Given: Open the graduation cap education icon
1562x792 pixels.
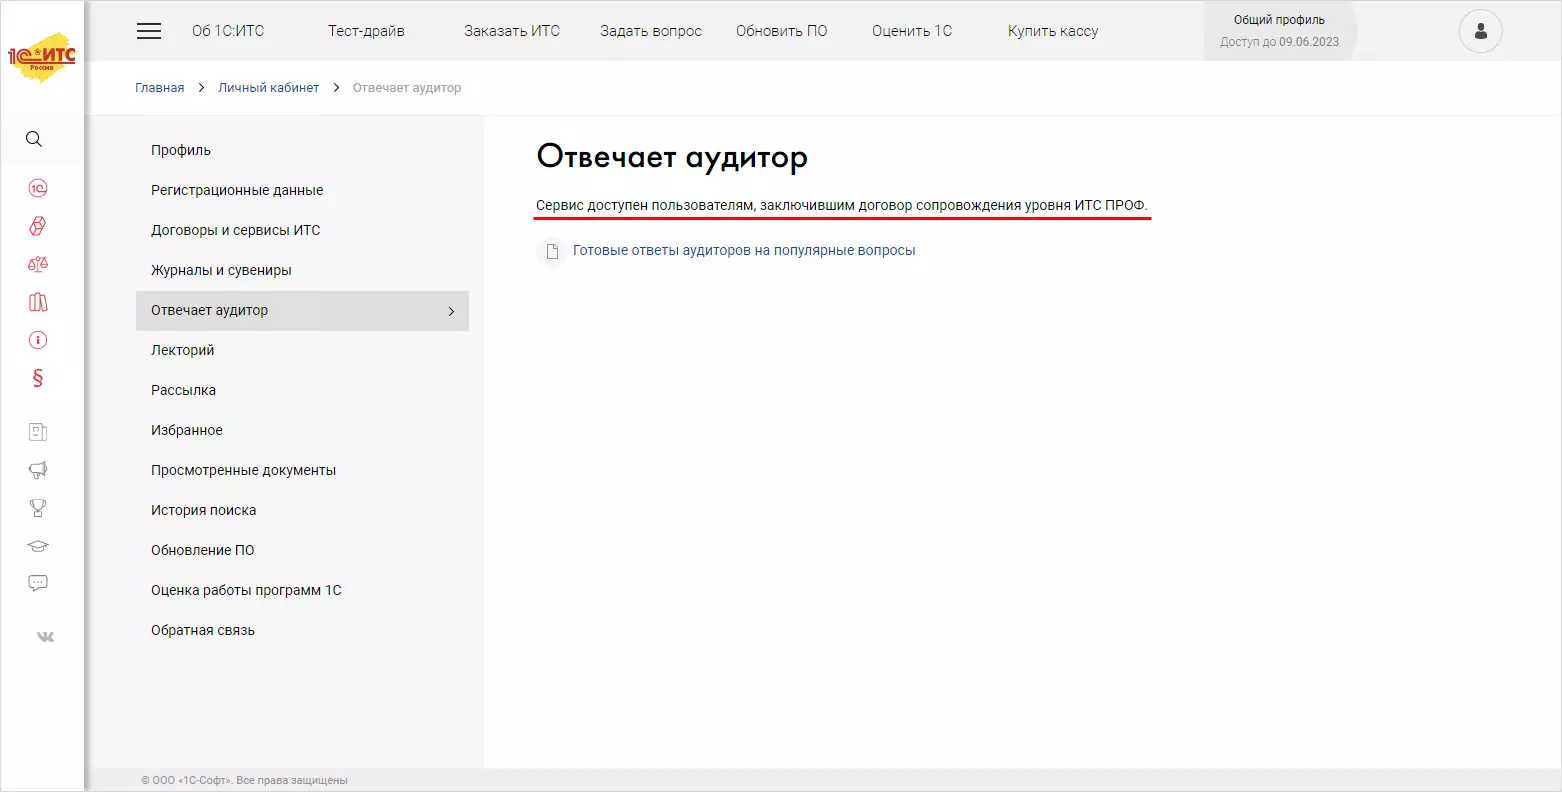Looking at the screenshot, I should [38, 546].
